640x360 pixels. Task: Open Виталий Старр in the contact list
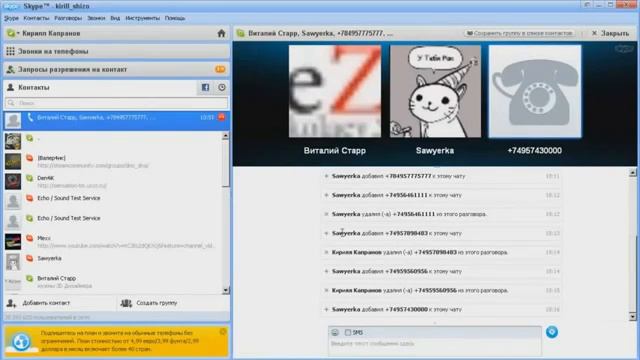[x=113, y=282]
